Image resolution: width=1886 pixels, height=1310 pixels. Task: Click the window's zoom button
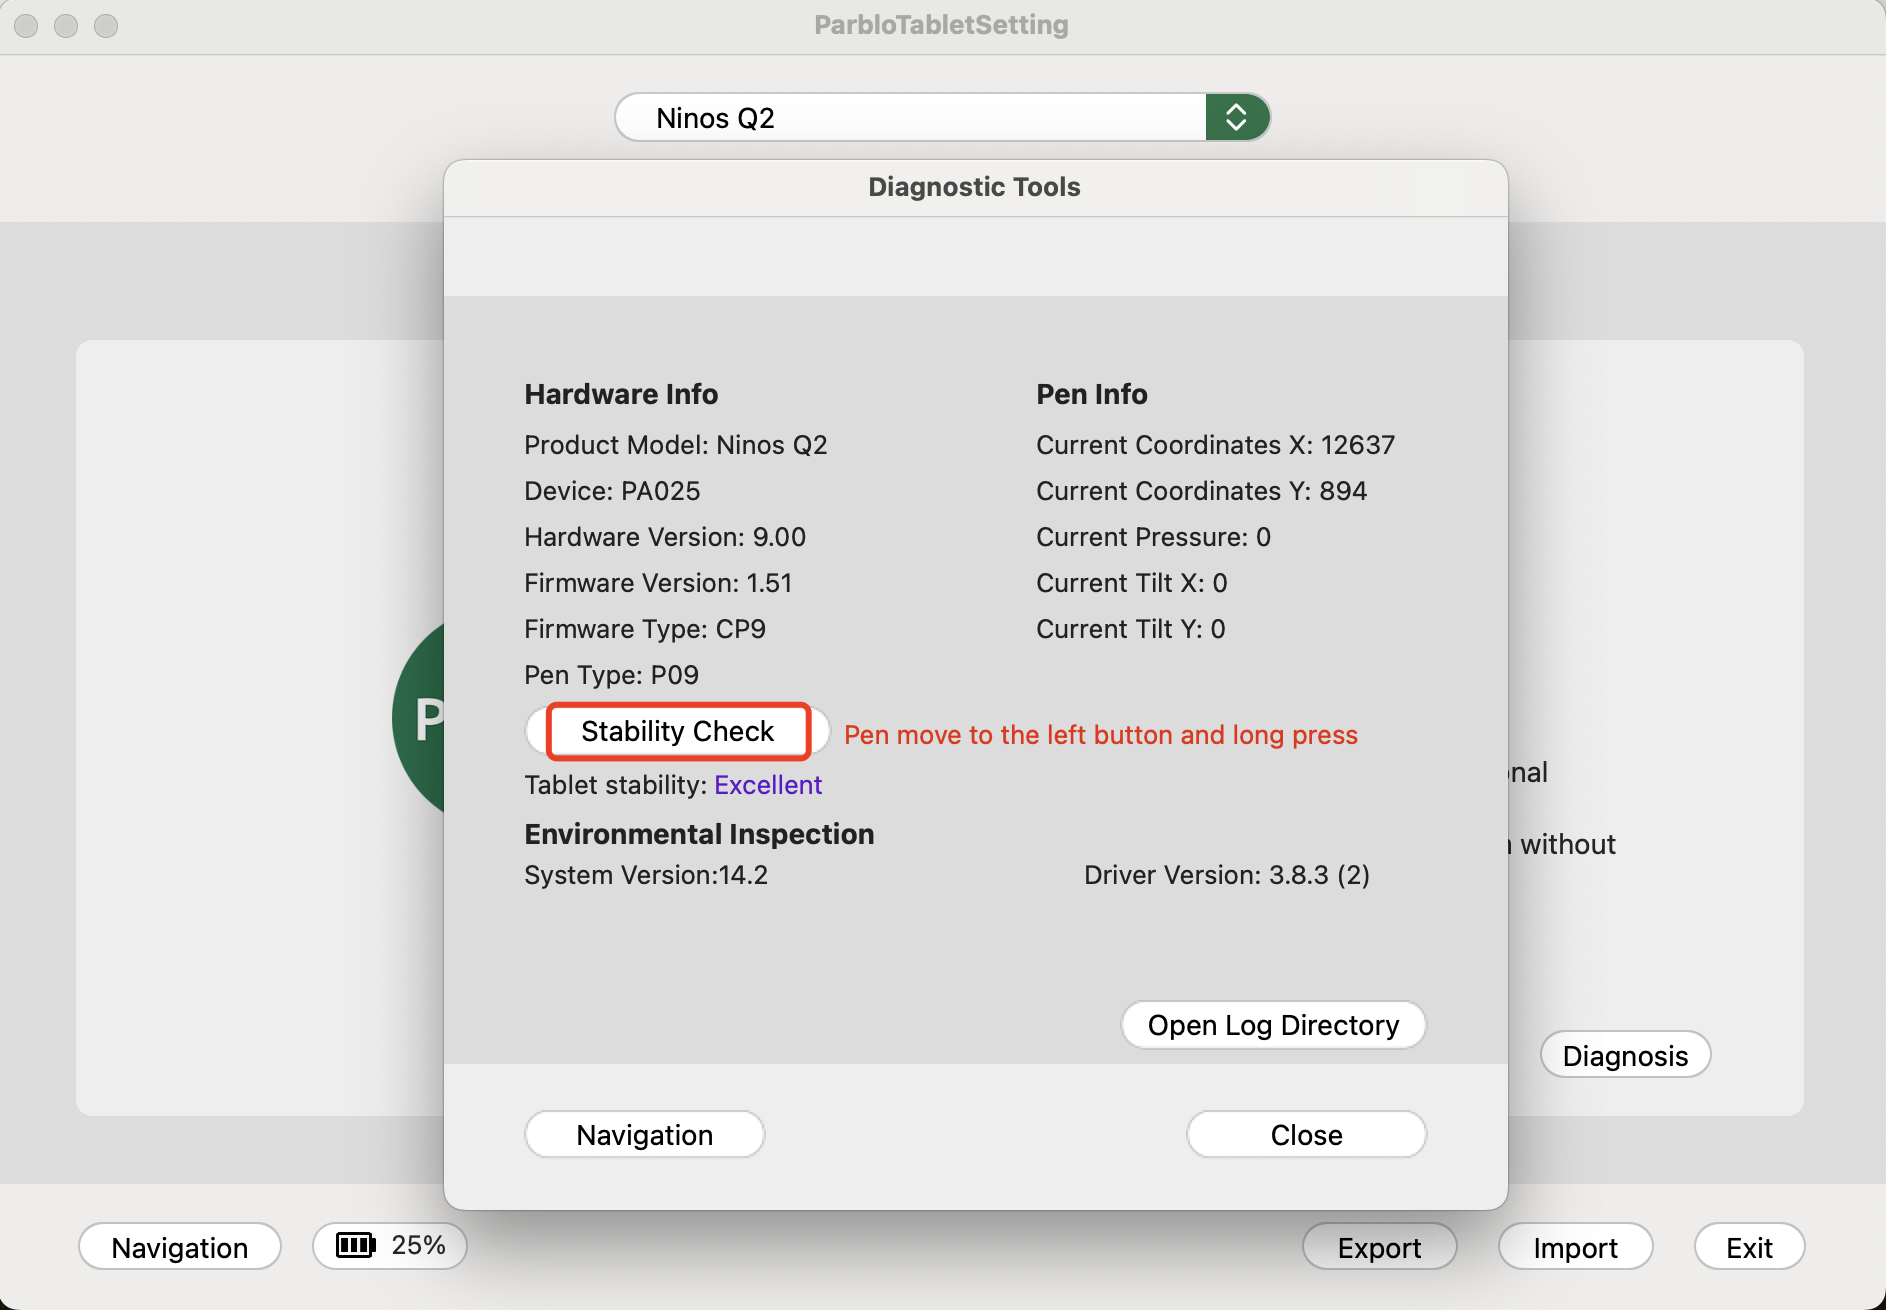click(106, 25)
